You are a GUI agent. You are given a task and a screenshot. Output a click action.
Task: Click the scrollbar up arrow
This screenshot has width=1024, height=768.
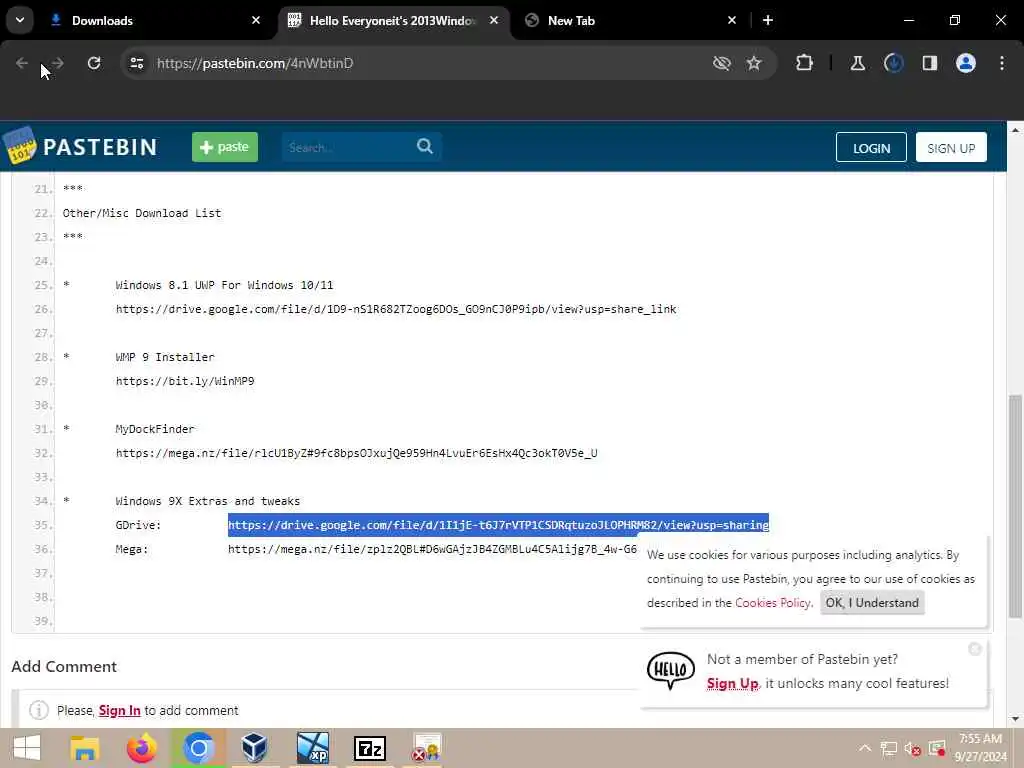[x=1015, y=130]
